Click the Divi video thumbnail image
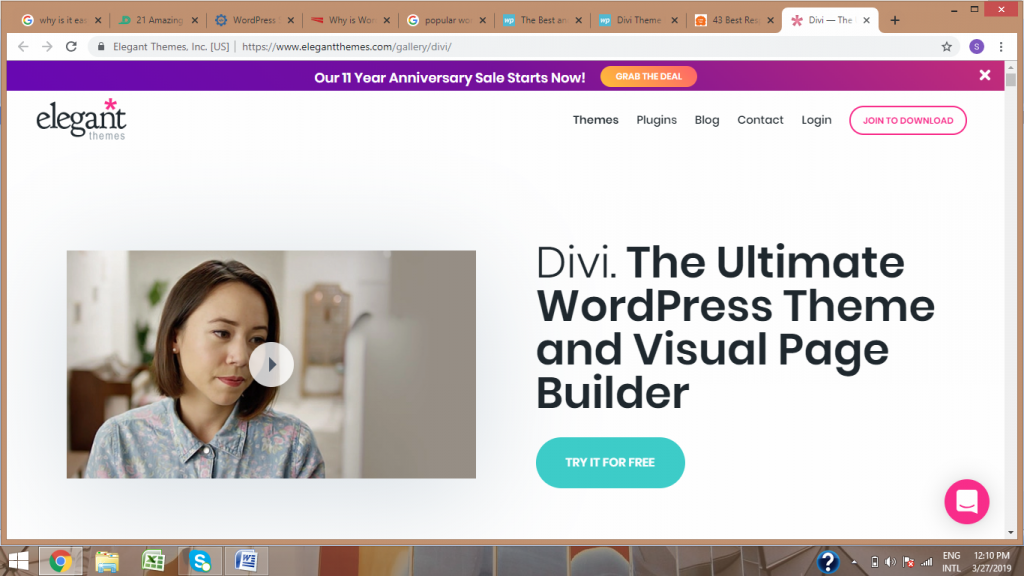Image resolution: width=1024 pixels, height=576 pixels. [271, 364]
